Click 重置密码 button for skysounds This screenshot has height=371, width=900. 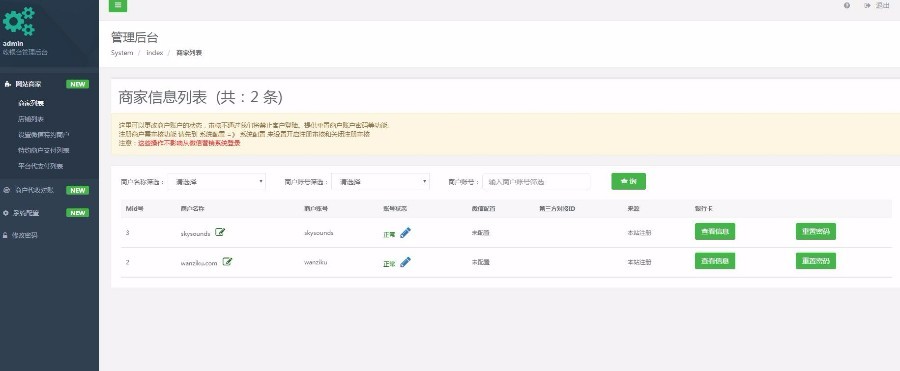816,231
